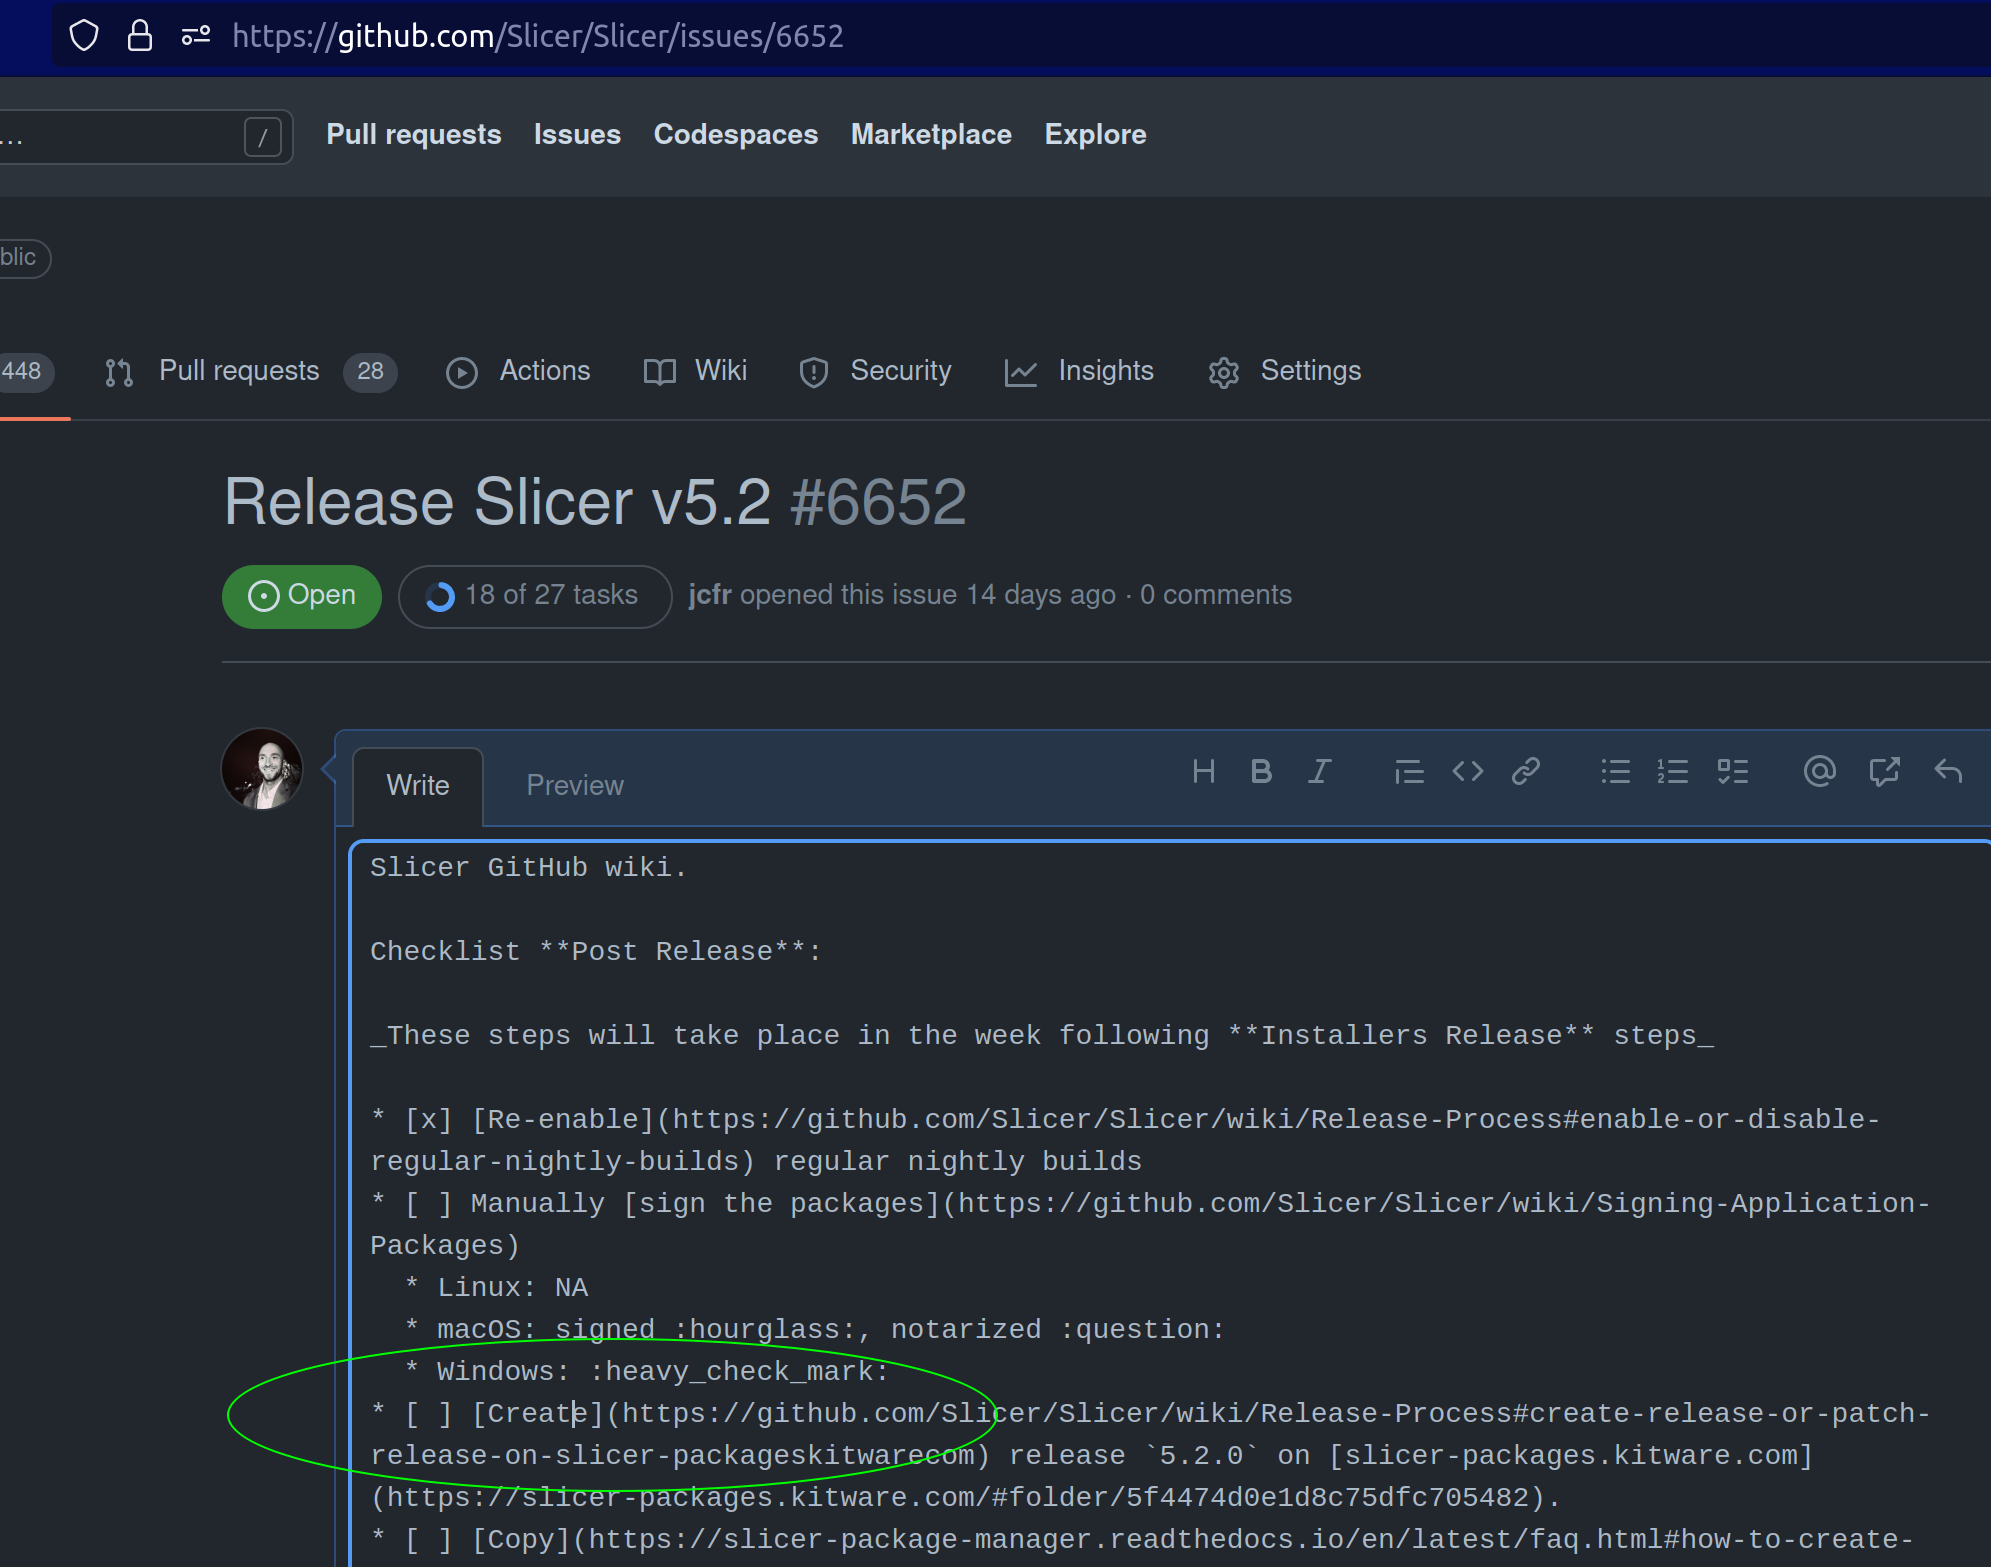Add a task list

1732,771
